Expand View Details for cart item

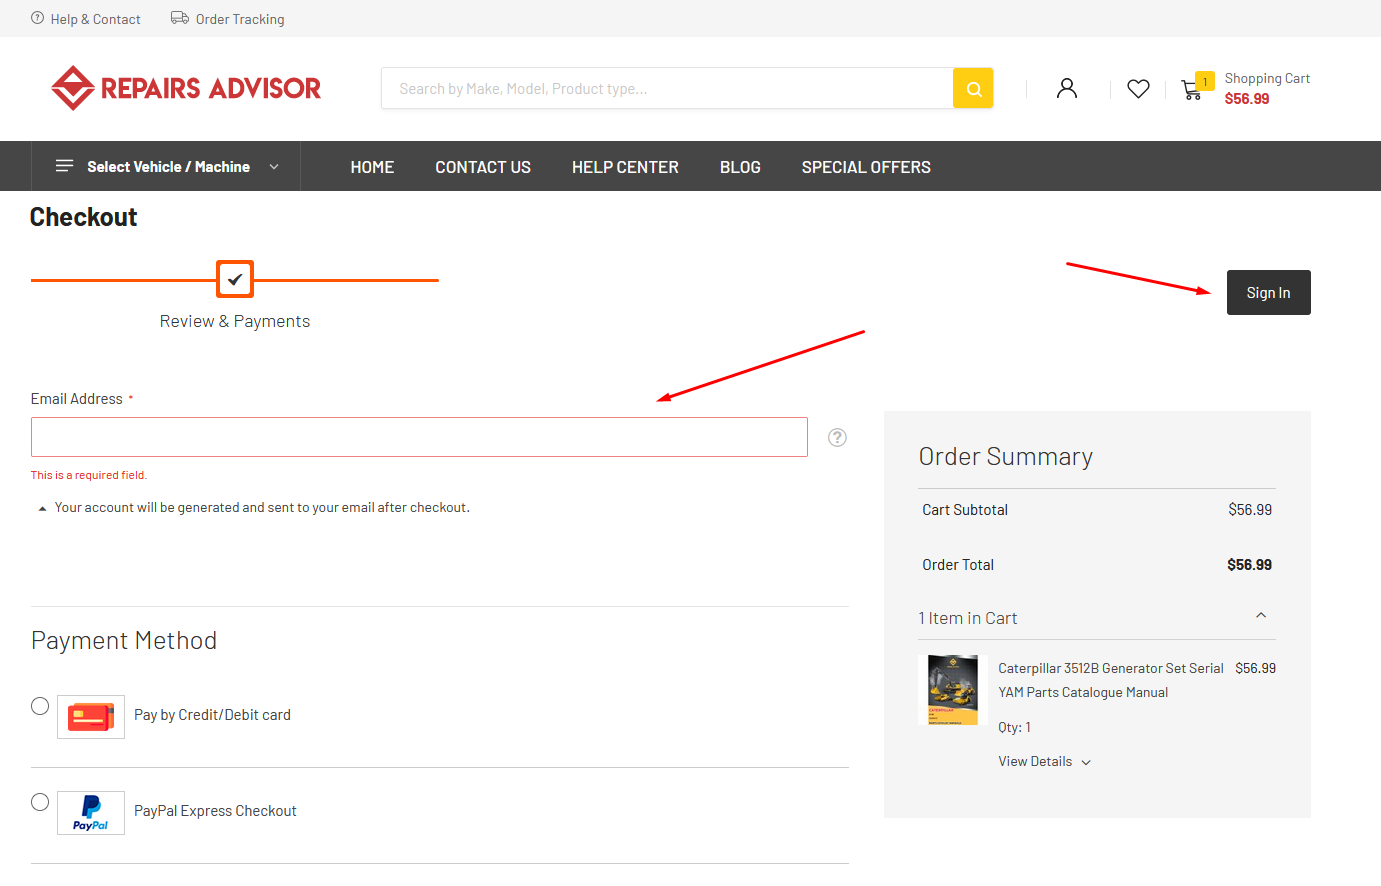coord(1044,762)
